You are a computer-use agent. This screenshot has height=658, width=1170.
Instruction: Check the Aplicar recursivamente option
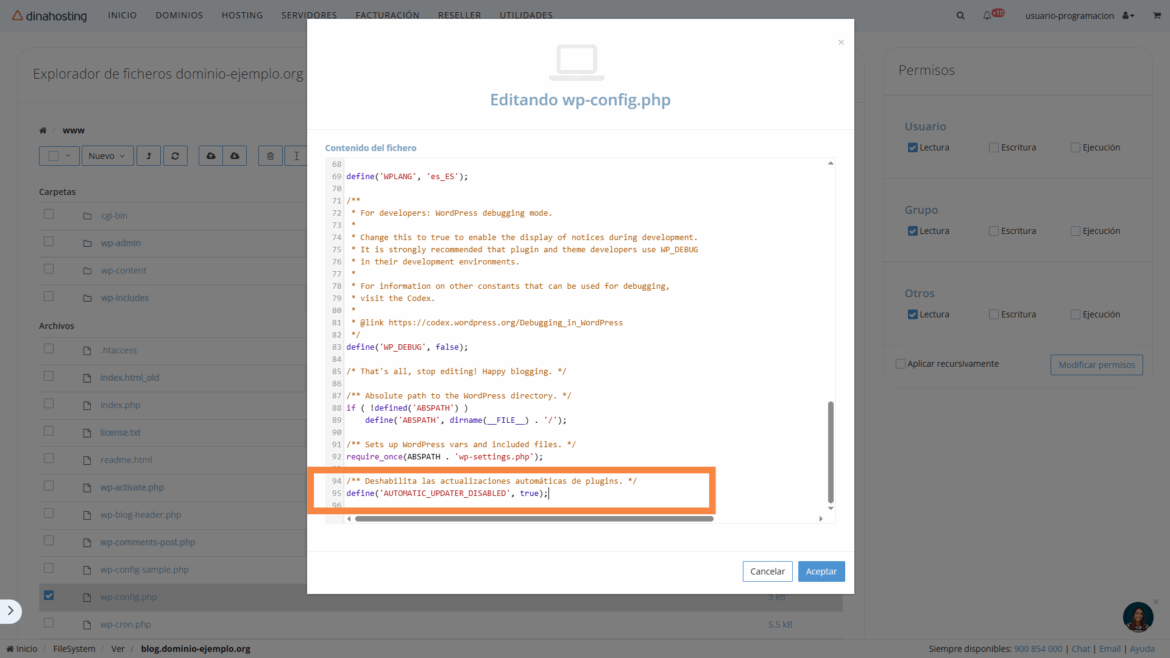pos(901,364)
